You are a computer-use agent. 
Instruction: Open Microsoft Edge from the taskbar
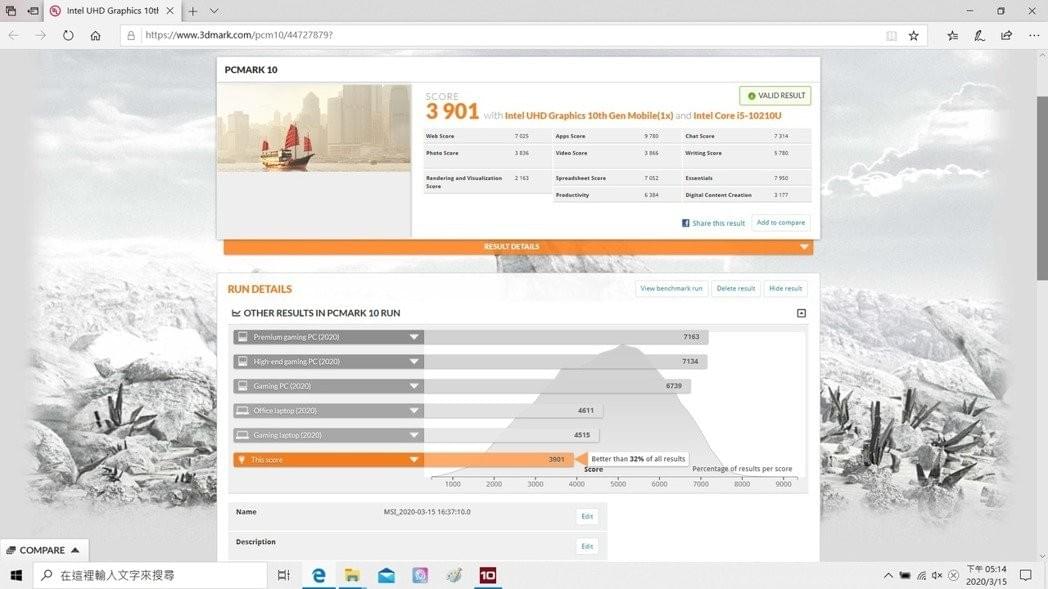319,576
